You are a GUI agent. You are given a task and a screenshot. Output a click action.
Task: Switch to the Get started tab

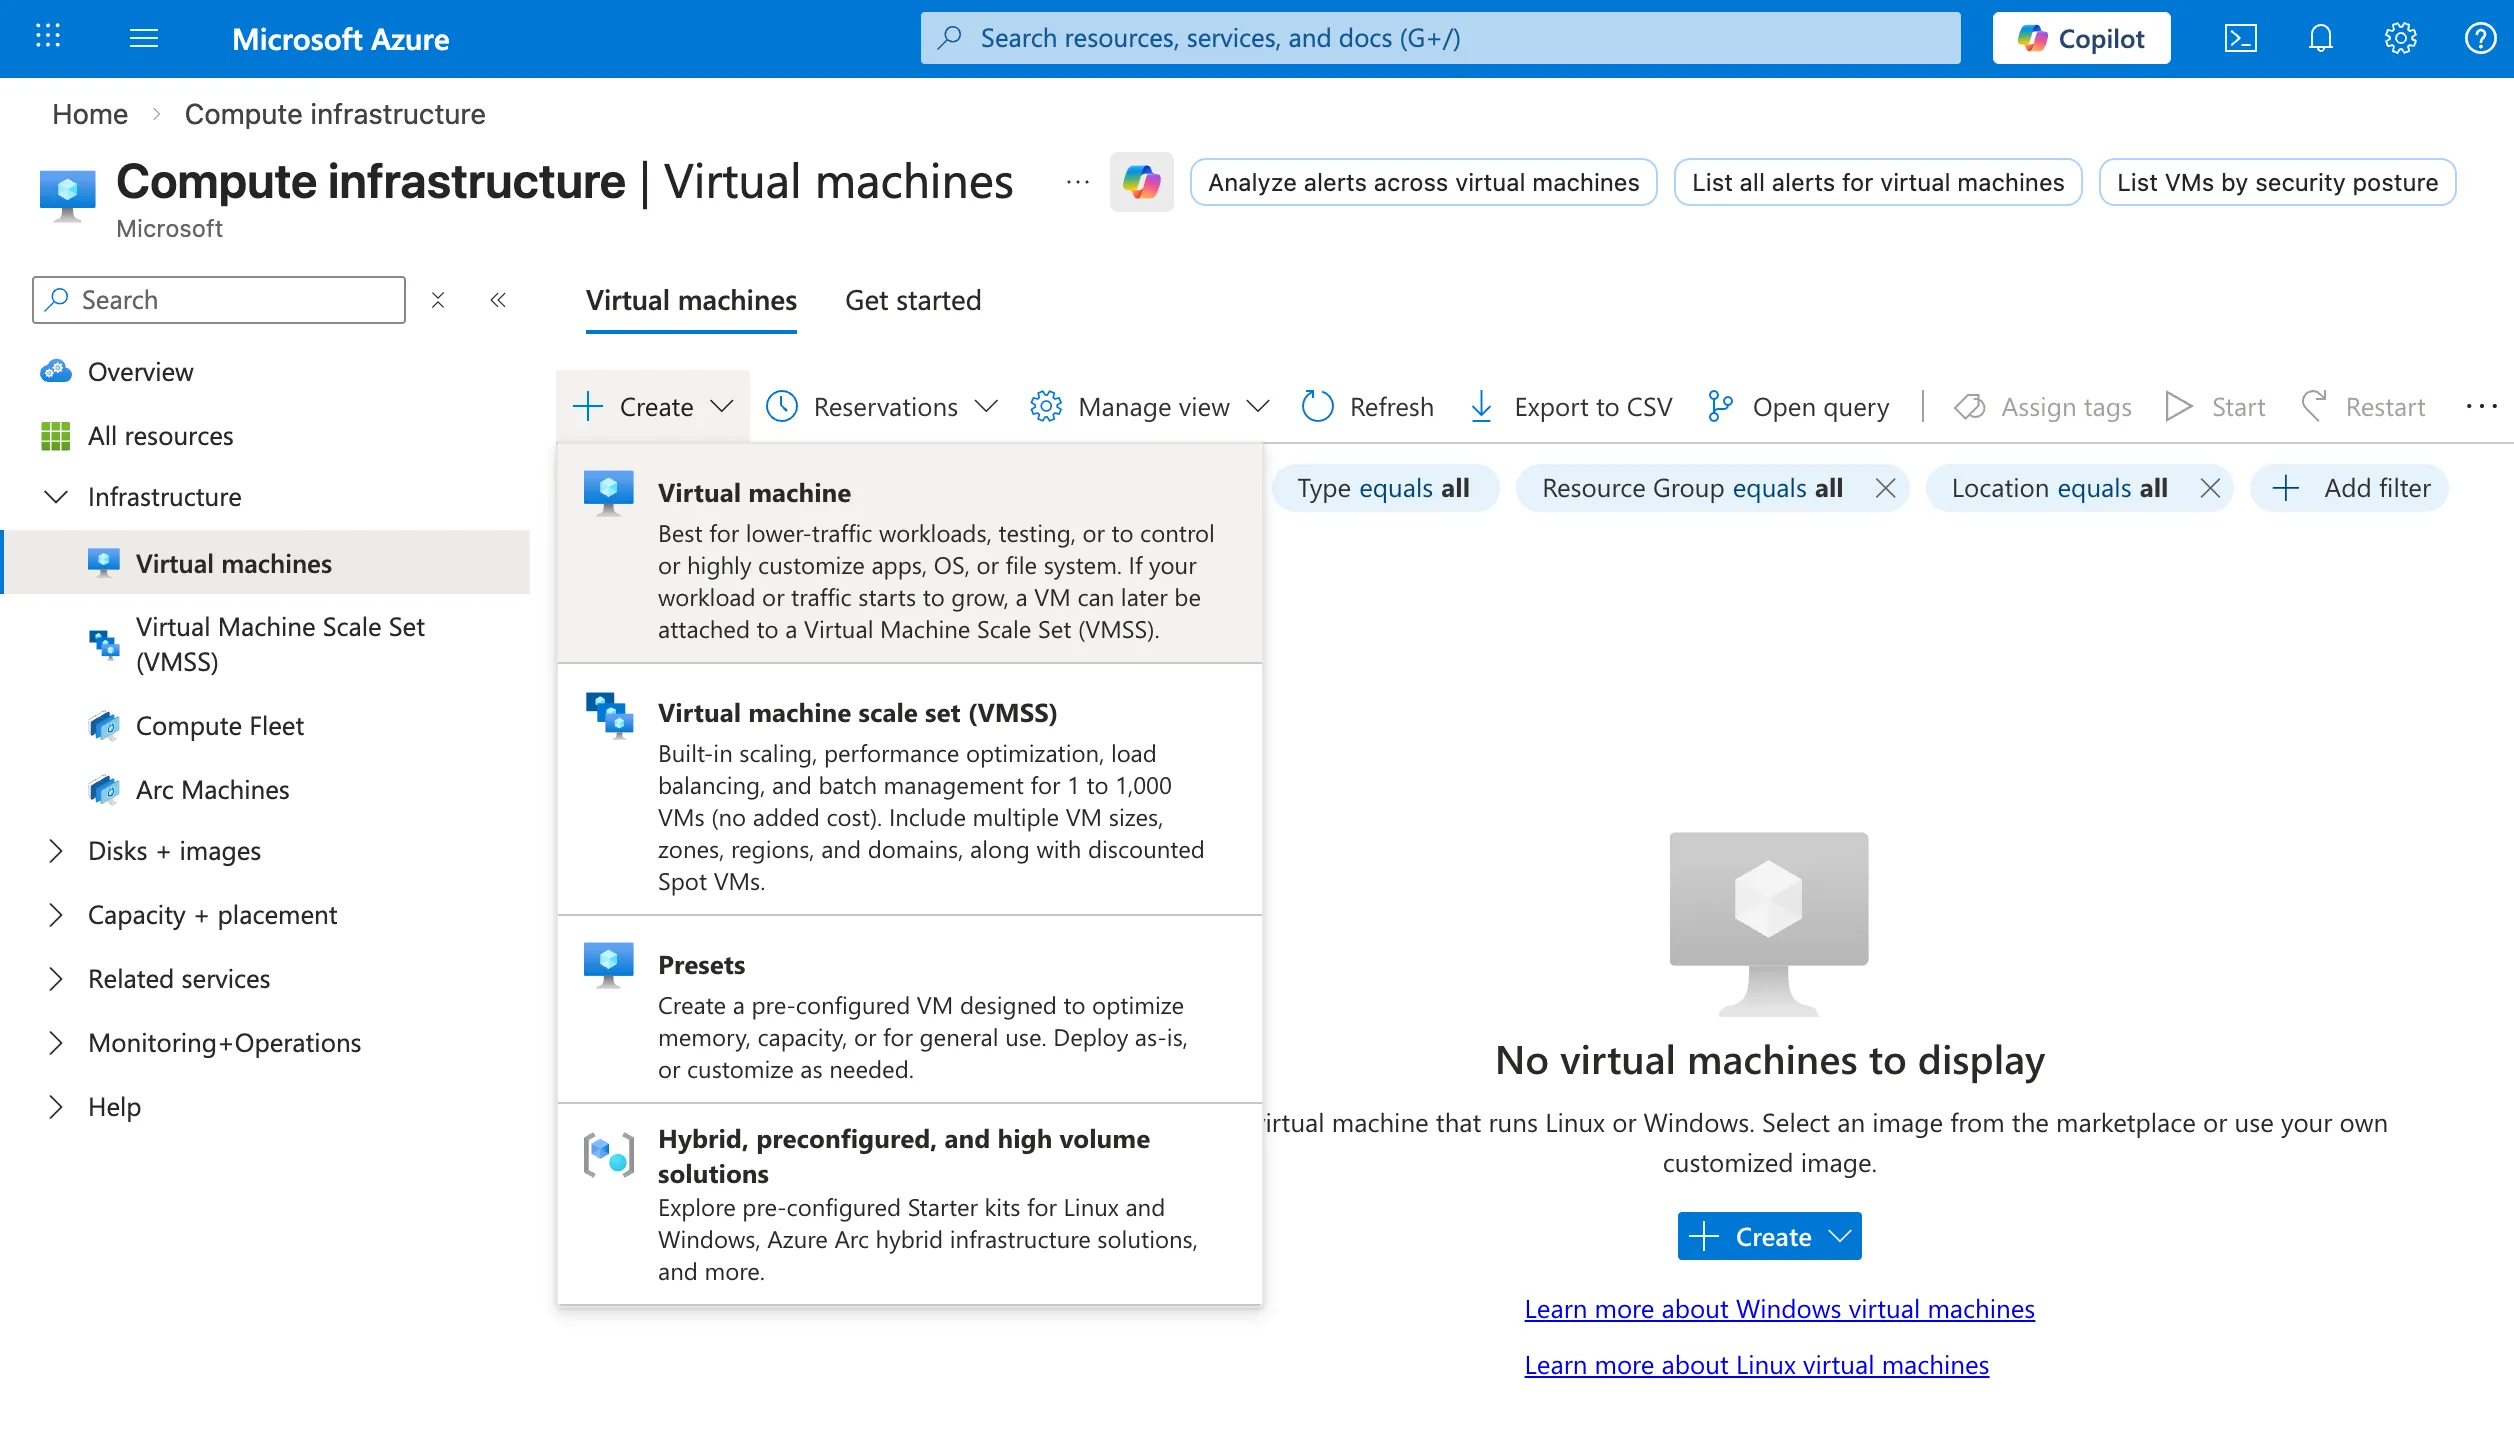pyautogui.click(x=912, y=300)
